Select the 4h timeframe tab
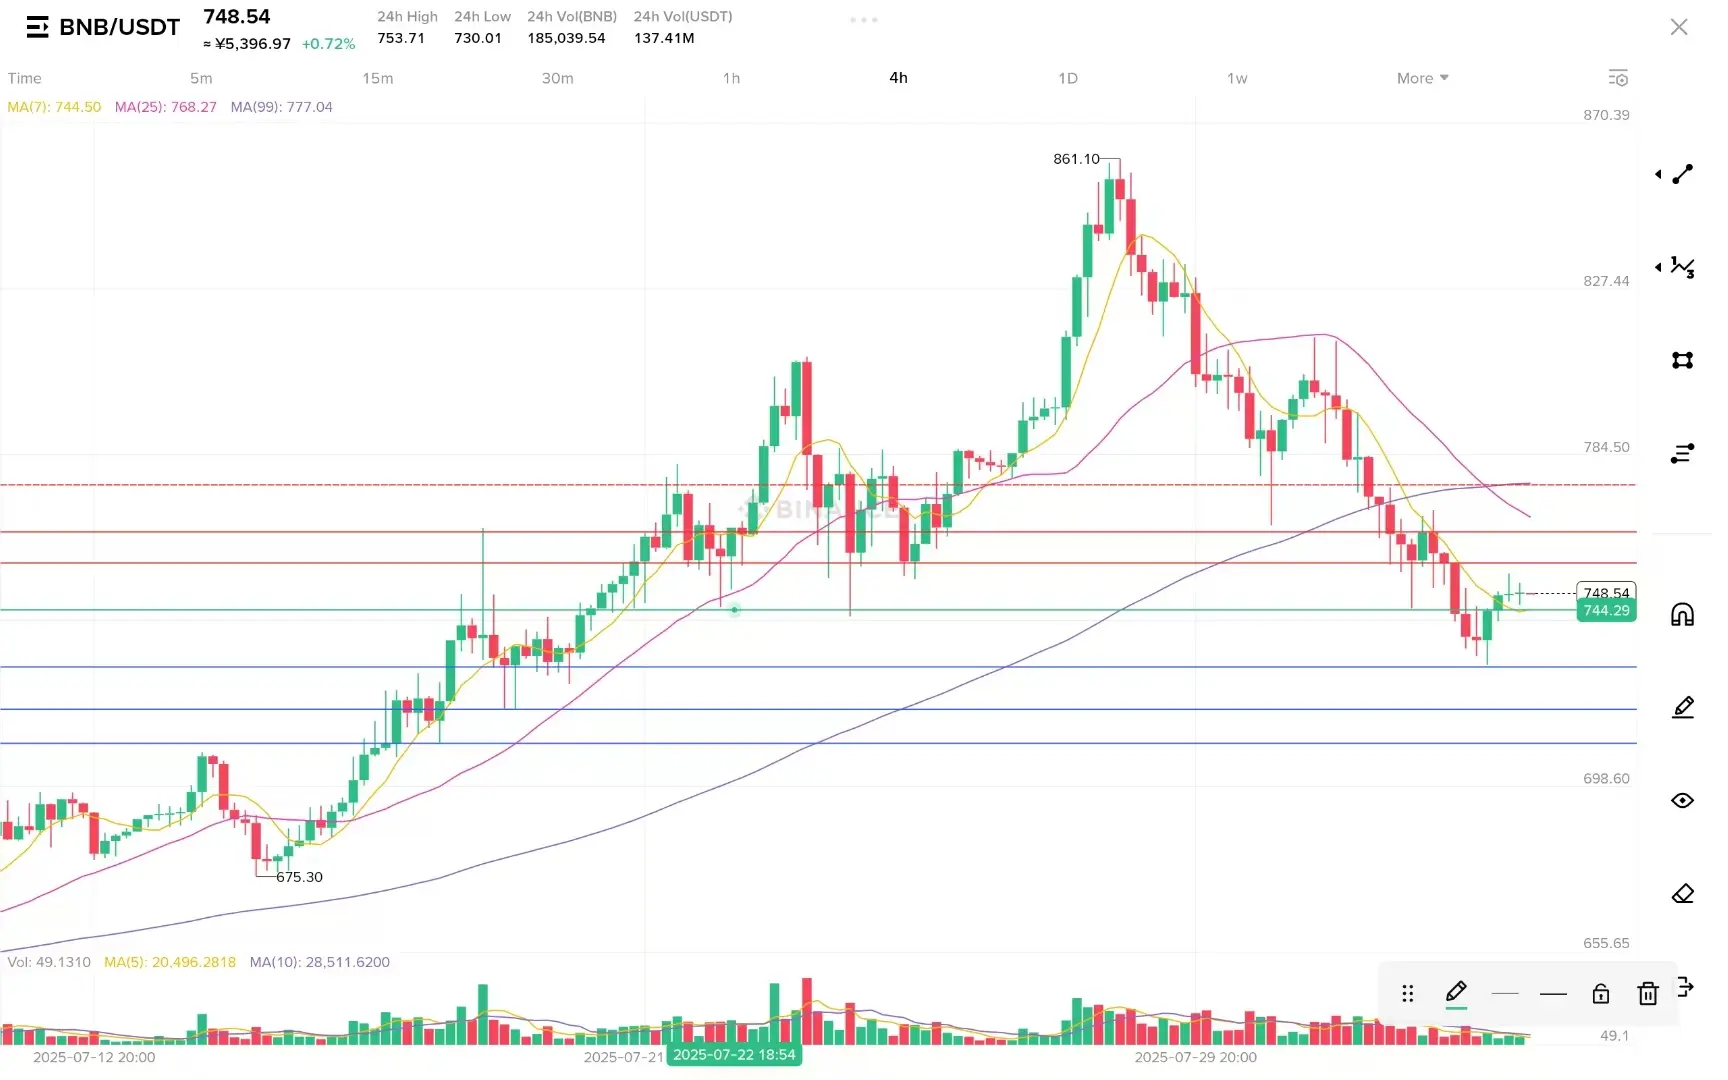The image size is (1728, 1080). (899, 78)
